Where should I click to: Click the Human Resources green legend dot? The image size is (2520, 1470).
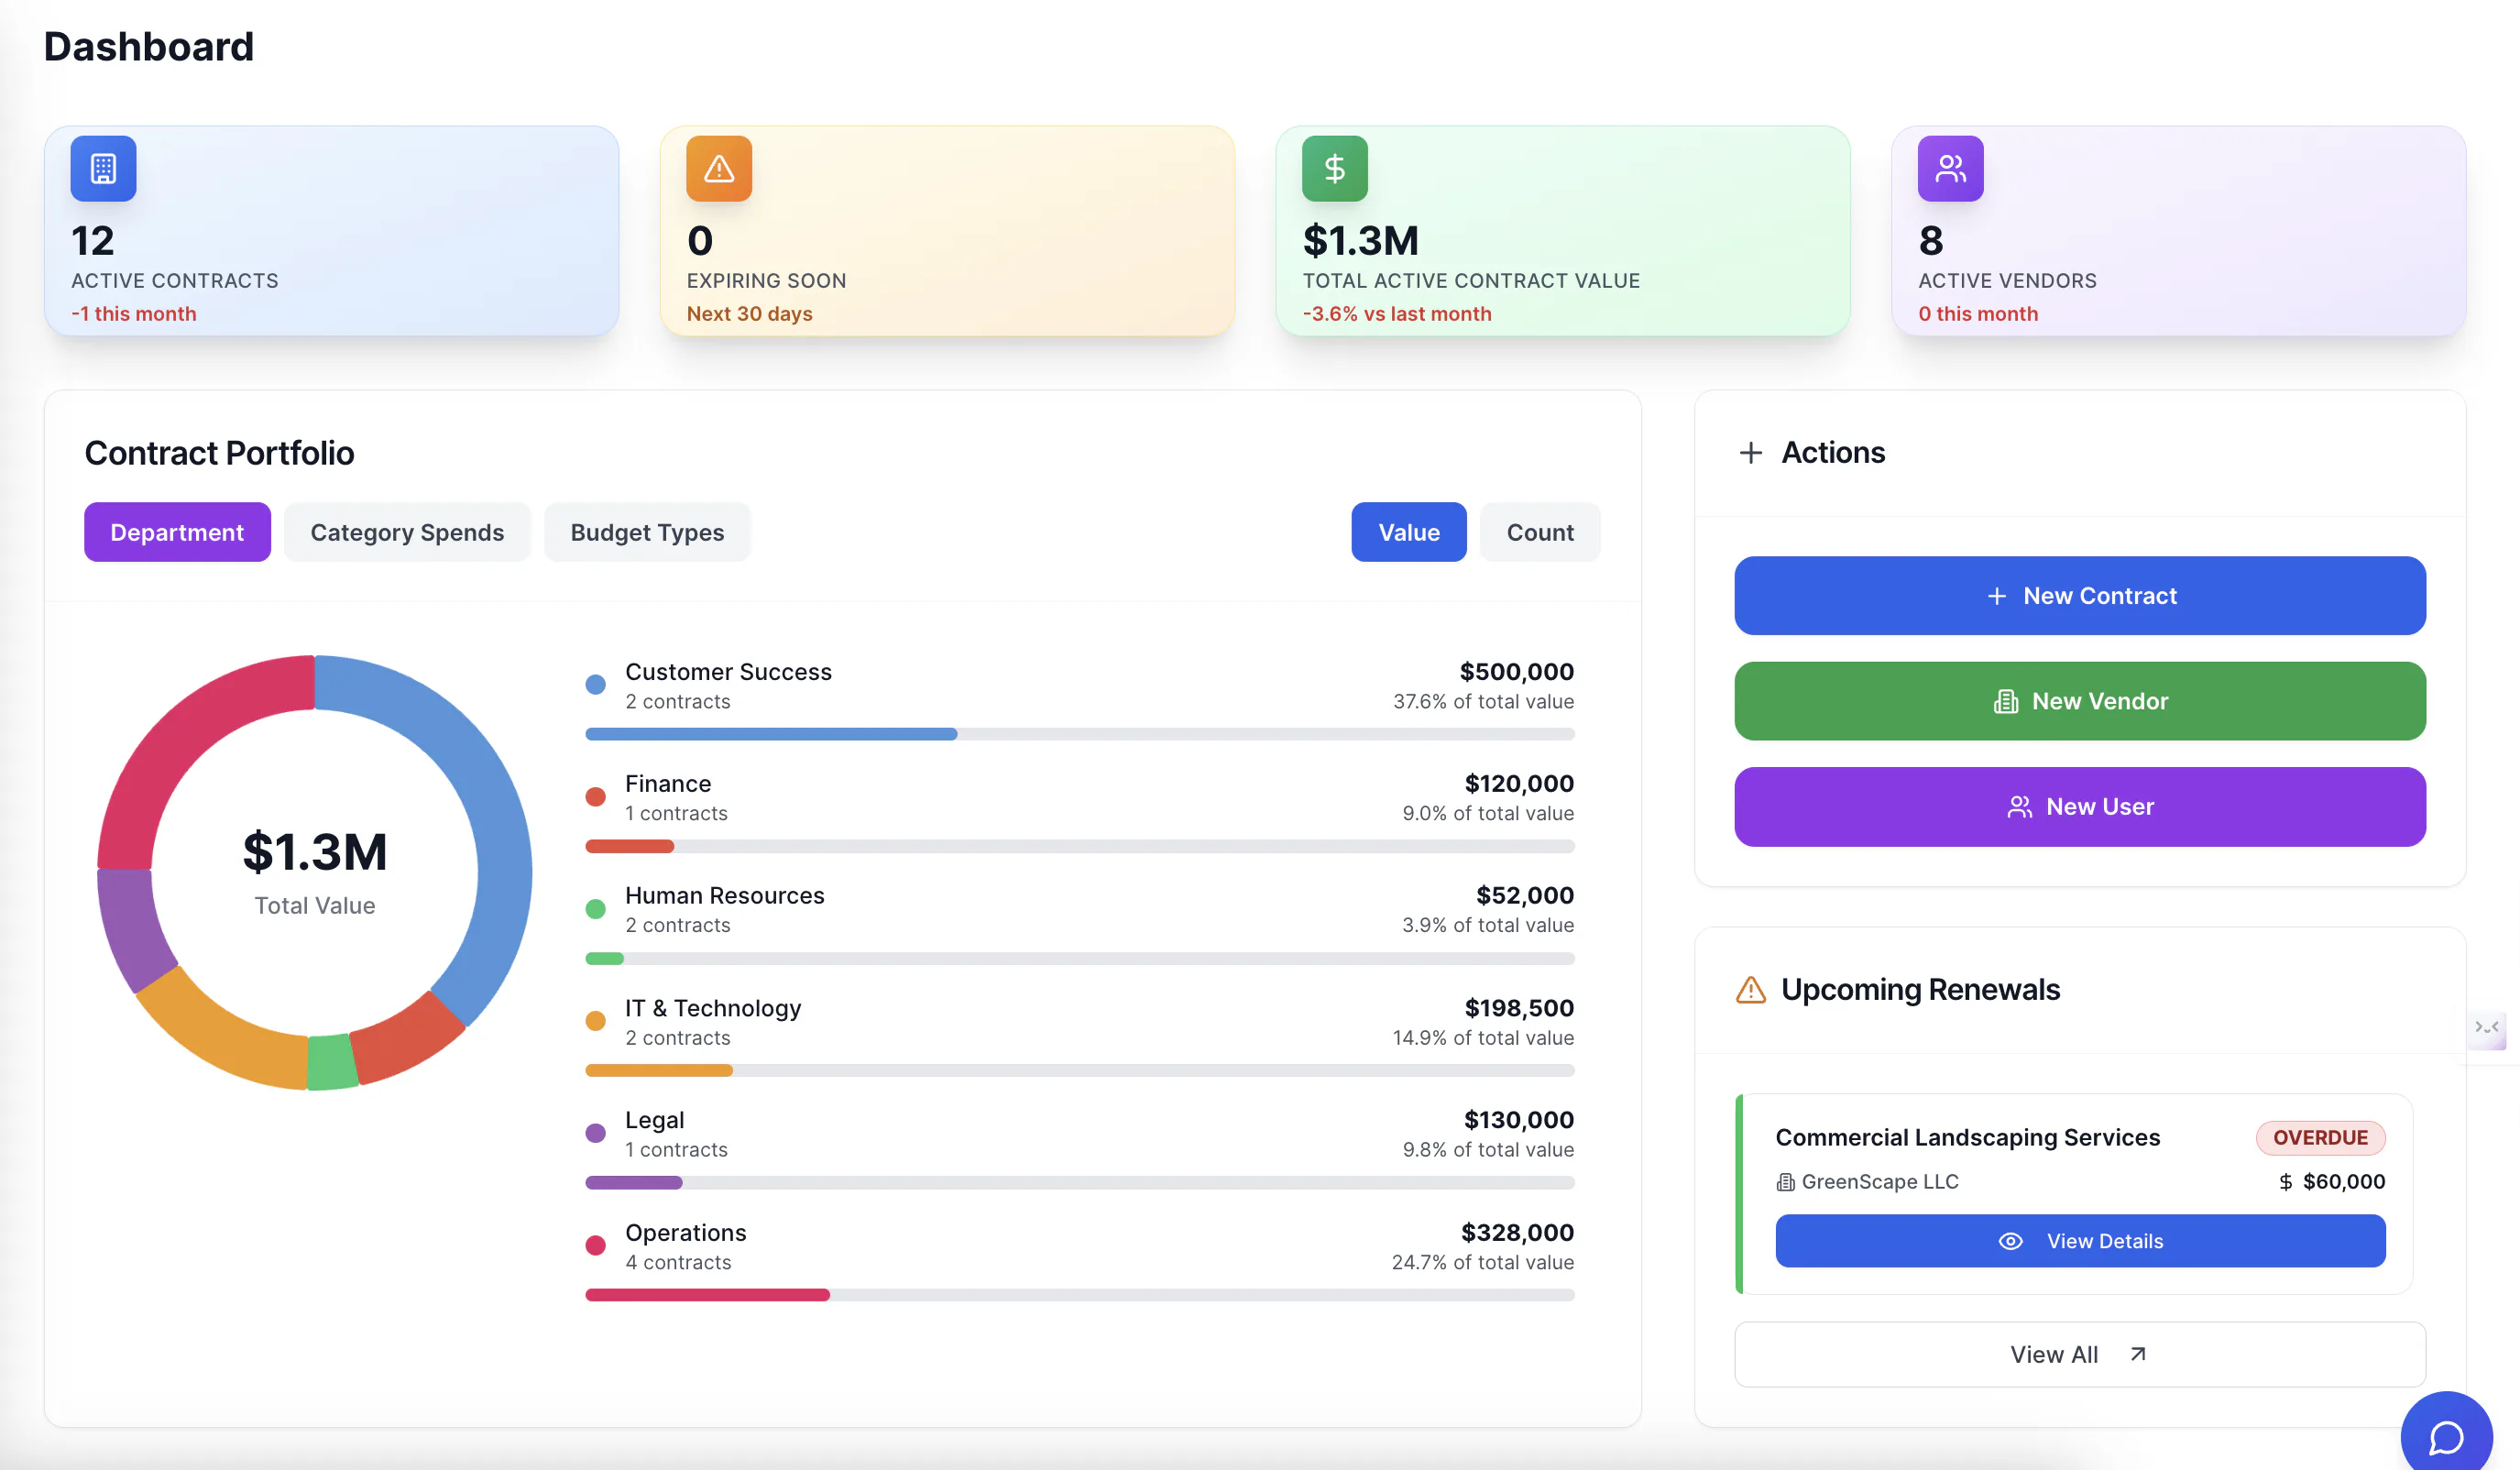595,909
